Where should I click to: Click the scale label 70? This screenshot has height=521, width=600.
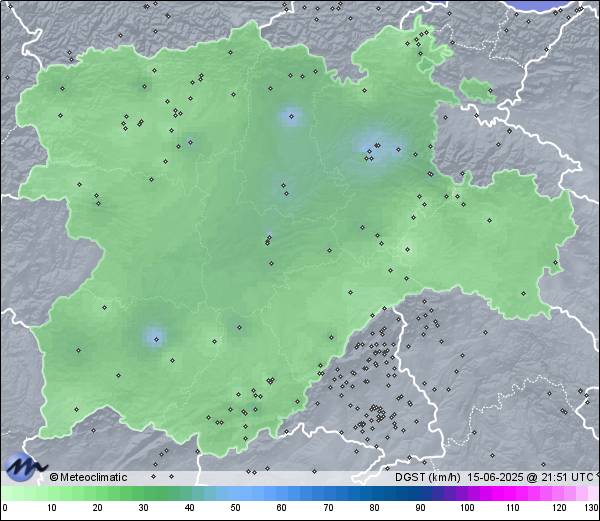[x=328, y=508]
